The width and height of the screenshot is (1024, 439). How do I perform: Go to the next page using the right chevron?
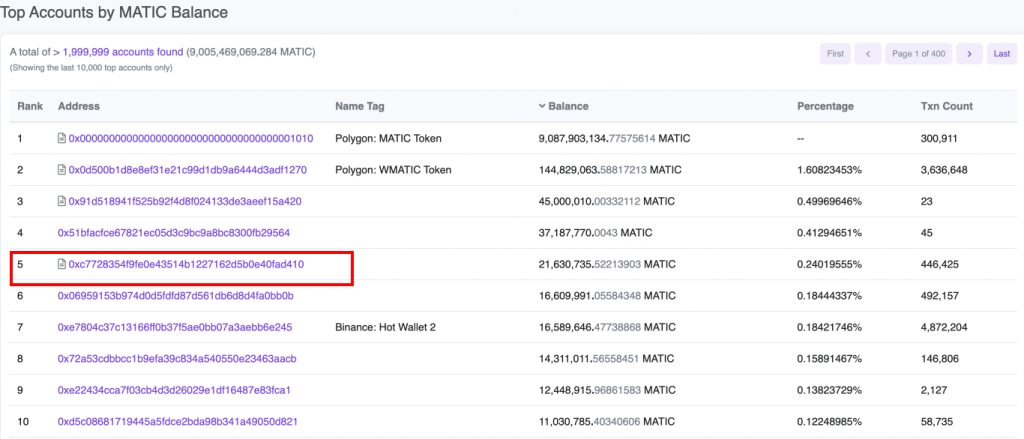pyautogui.click(x=968, y=54)
